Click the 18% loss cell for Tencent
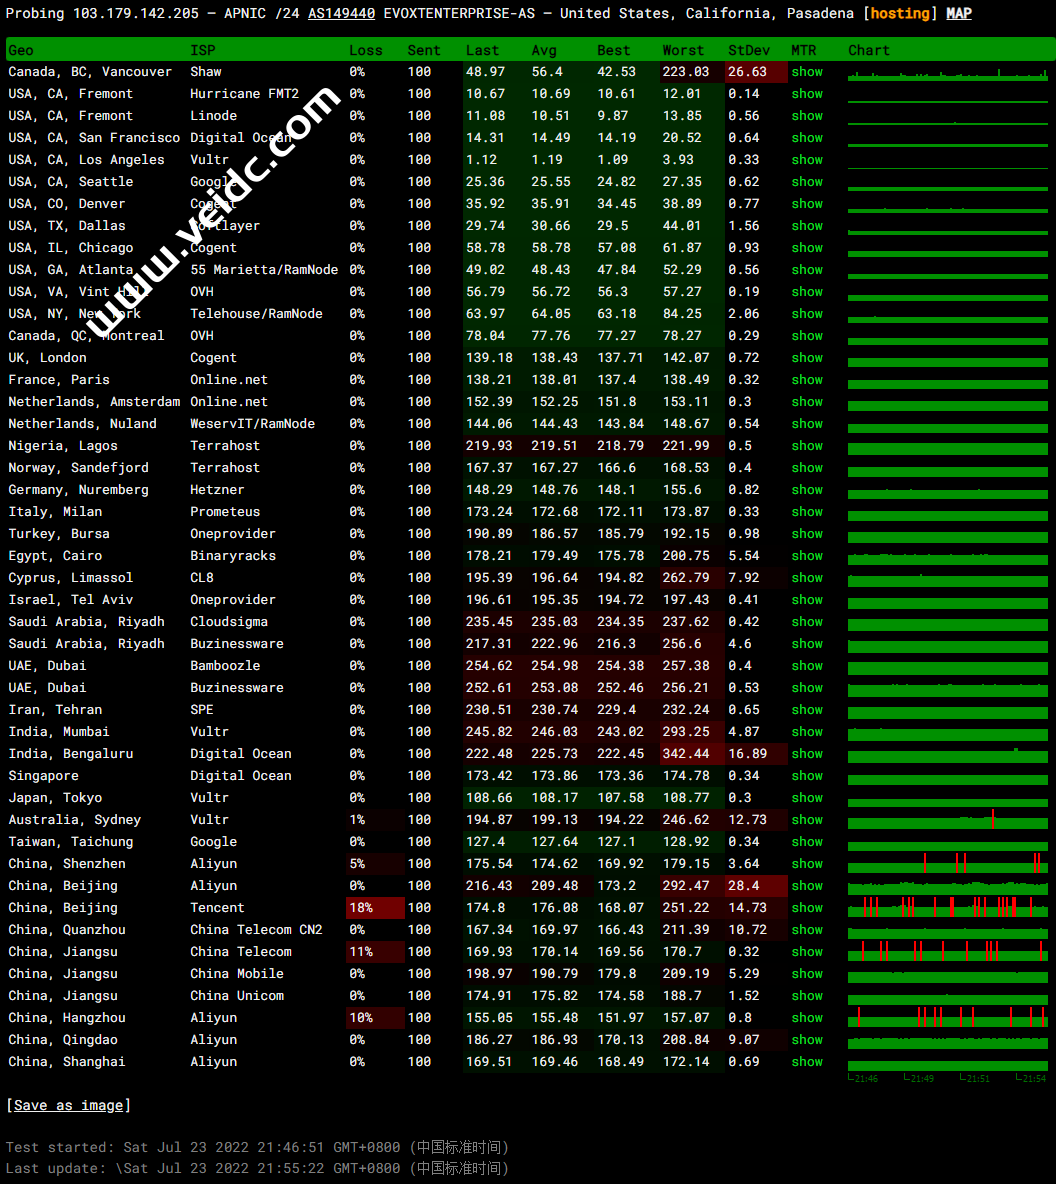The width and height of the screenshot is (1056, 1184). 375,908
